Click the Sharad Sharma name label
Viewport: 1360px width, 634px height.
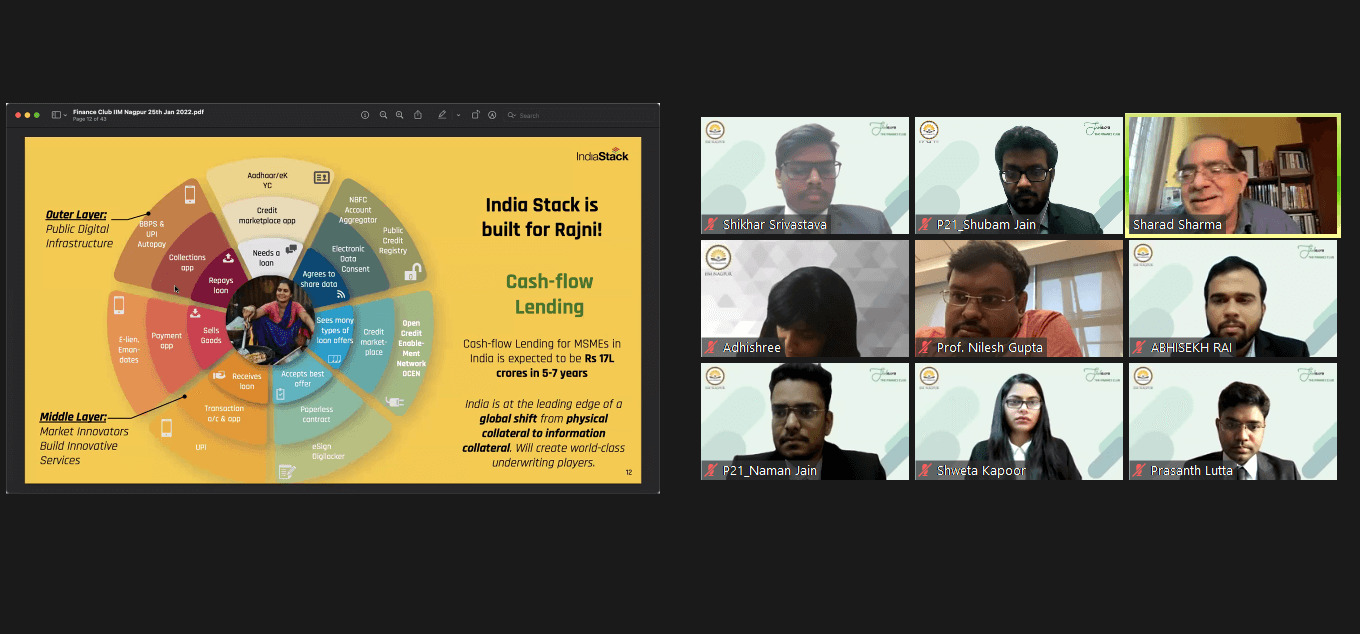1177,225
